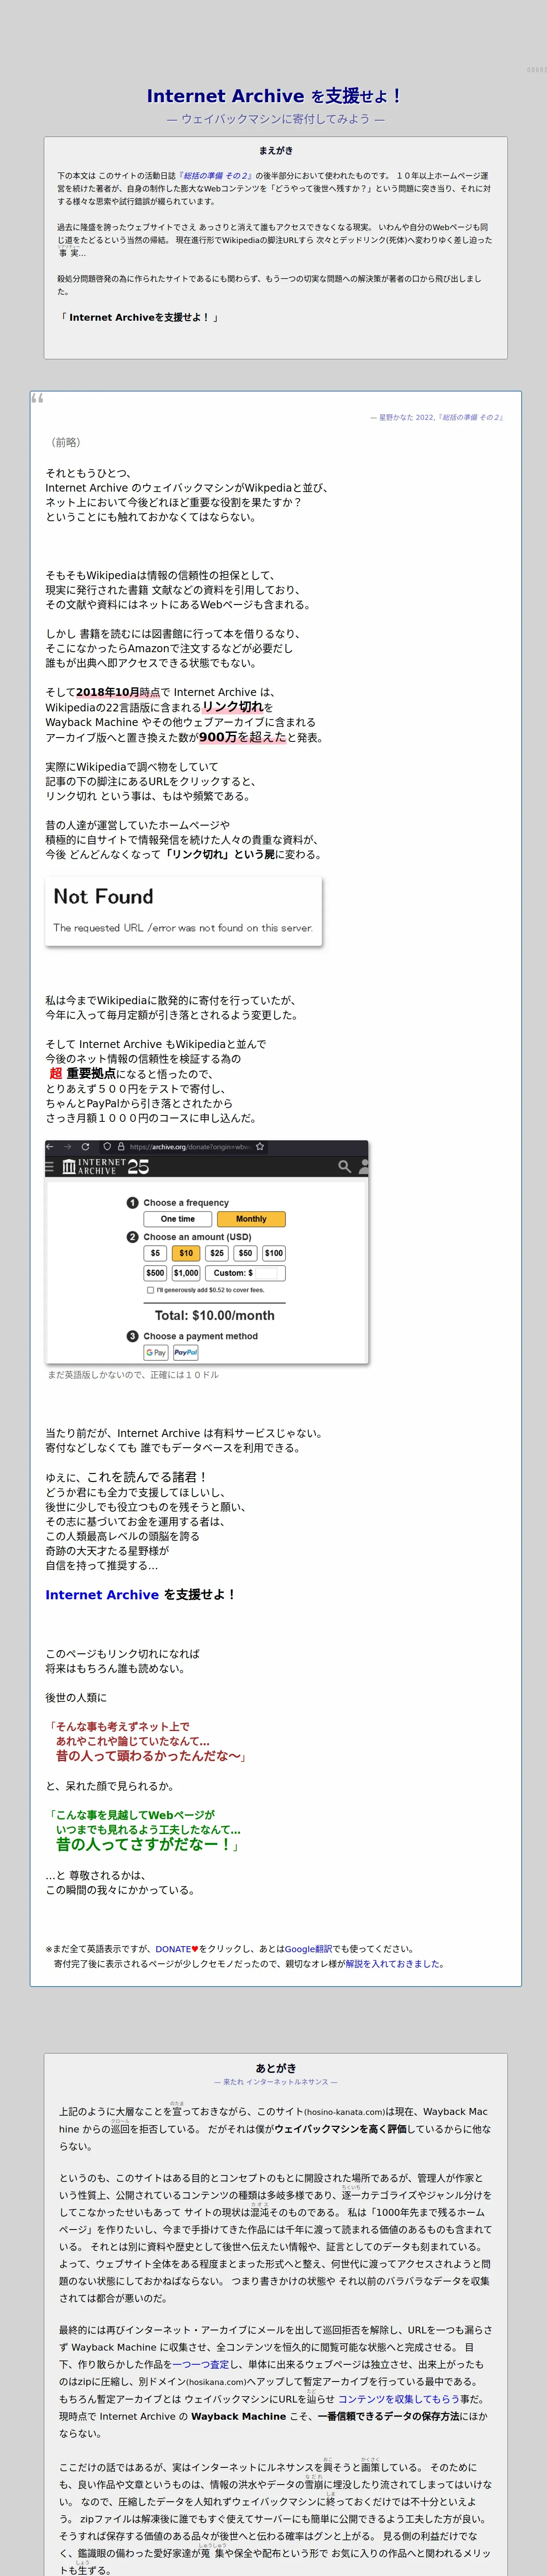Select the Monthly frequency button

pyautogui.click(x=251, y=1218)
